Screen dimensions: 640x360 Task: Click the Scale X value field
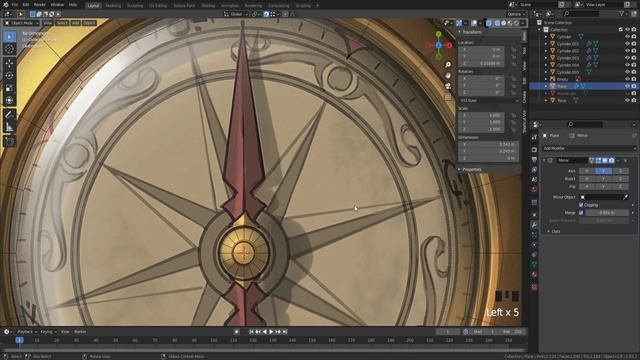point(482,116)
